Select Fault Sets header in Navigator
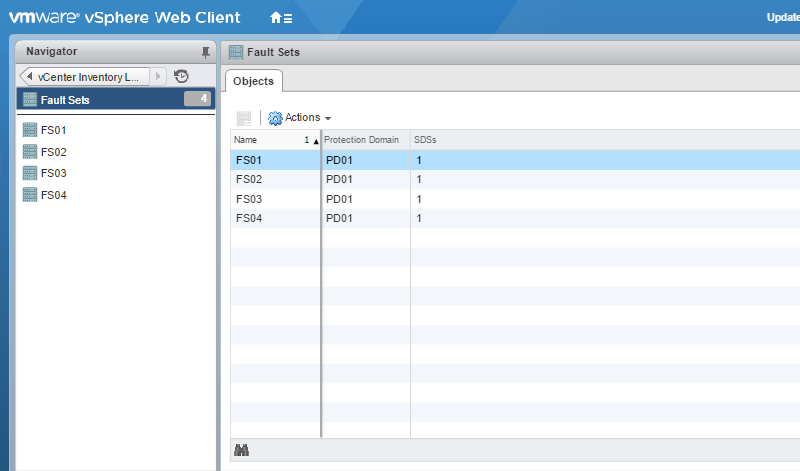The height and width of the screenshot is (471, 800). pos(116,100)
